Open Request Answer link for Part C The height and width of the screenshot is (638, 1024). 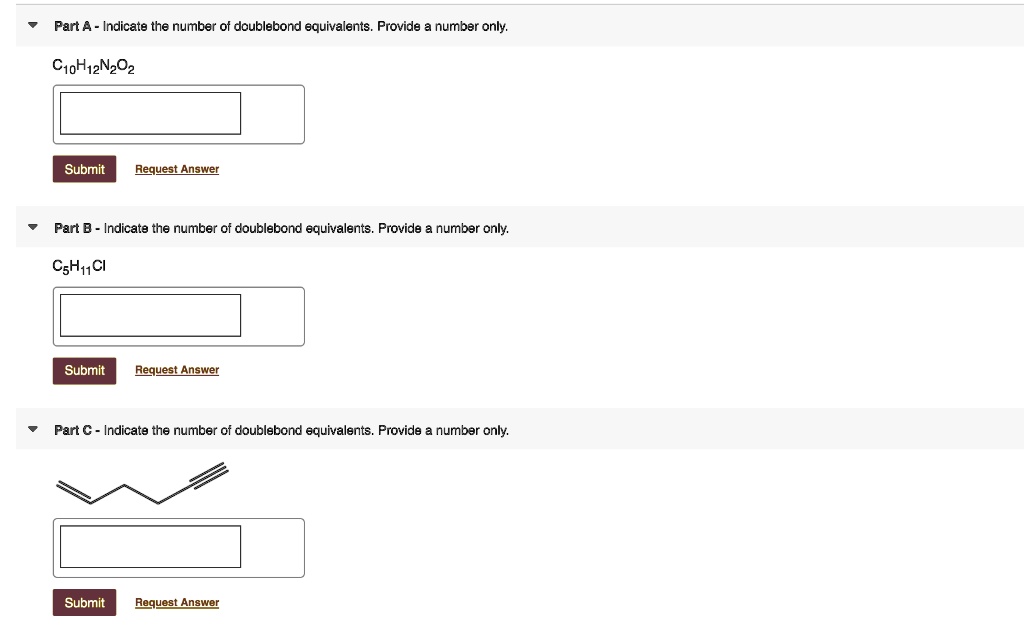(177, 602)
